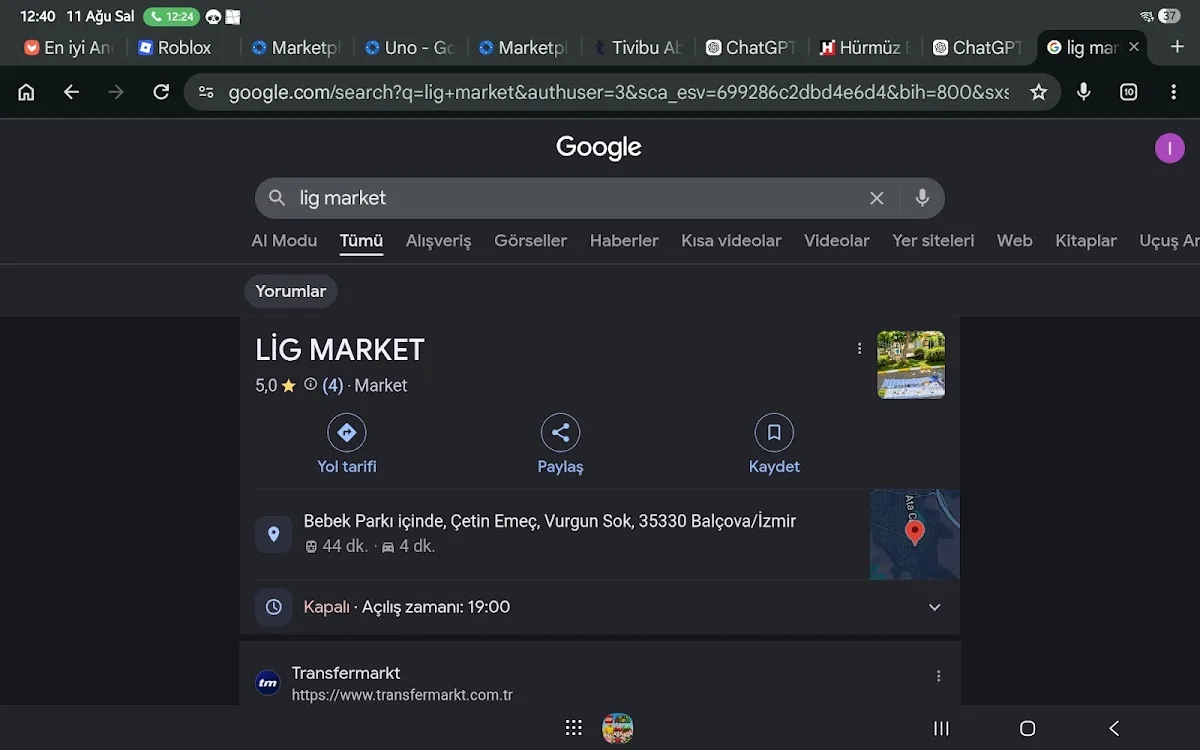Open Chrome three-dot menu

click(x=1173, y=92)
